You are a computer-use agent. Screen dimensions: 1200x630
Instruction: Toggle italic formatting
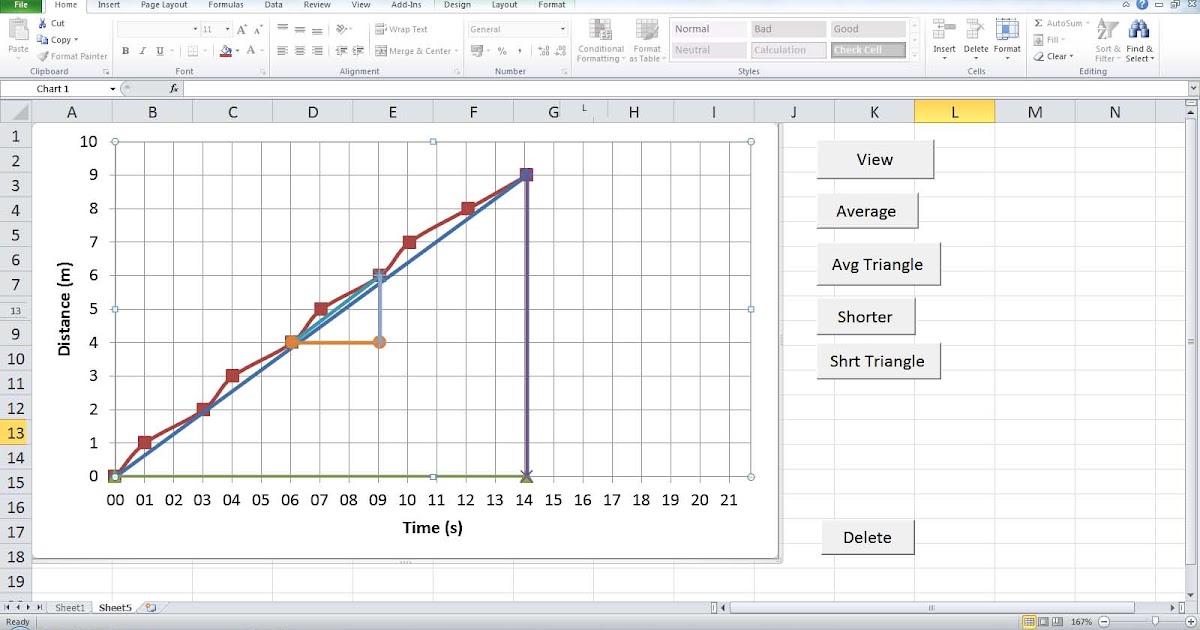[142, 49]
